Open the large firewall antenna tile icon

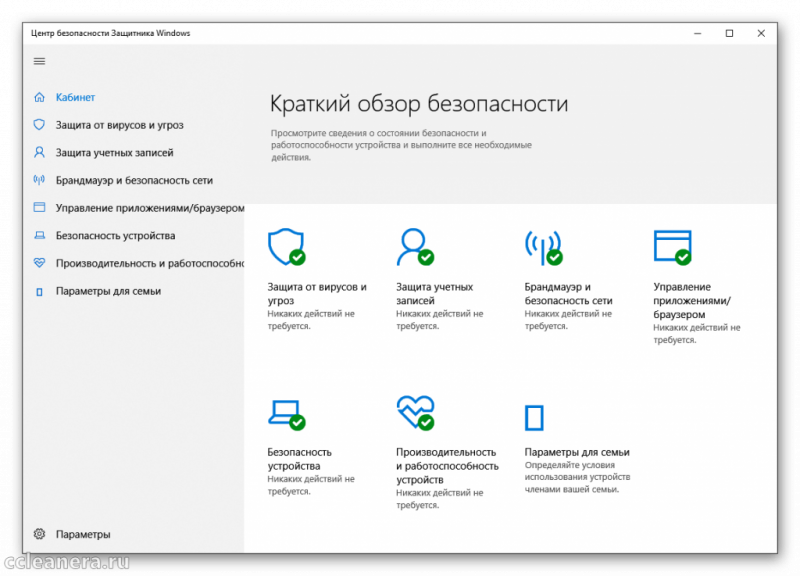point(544,248)
